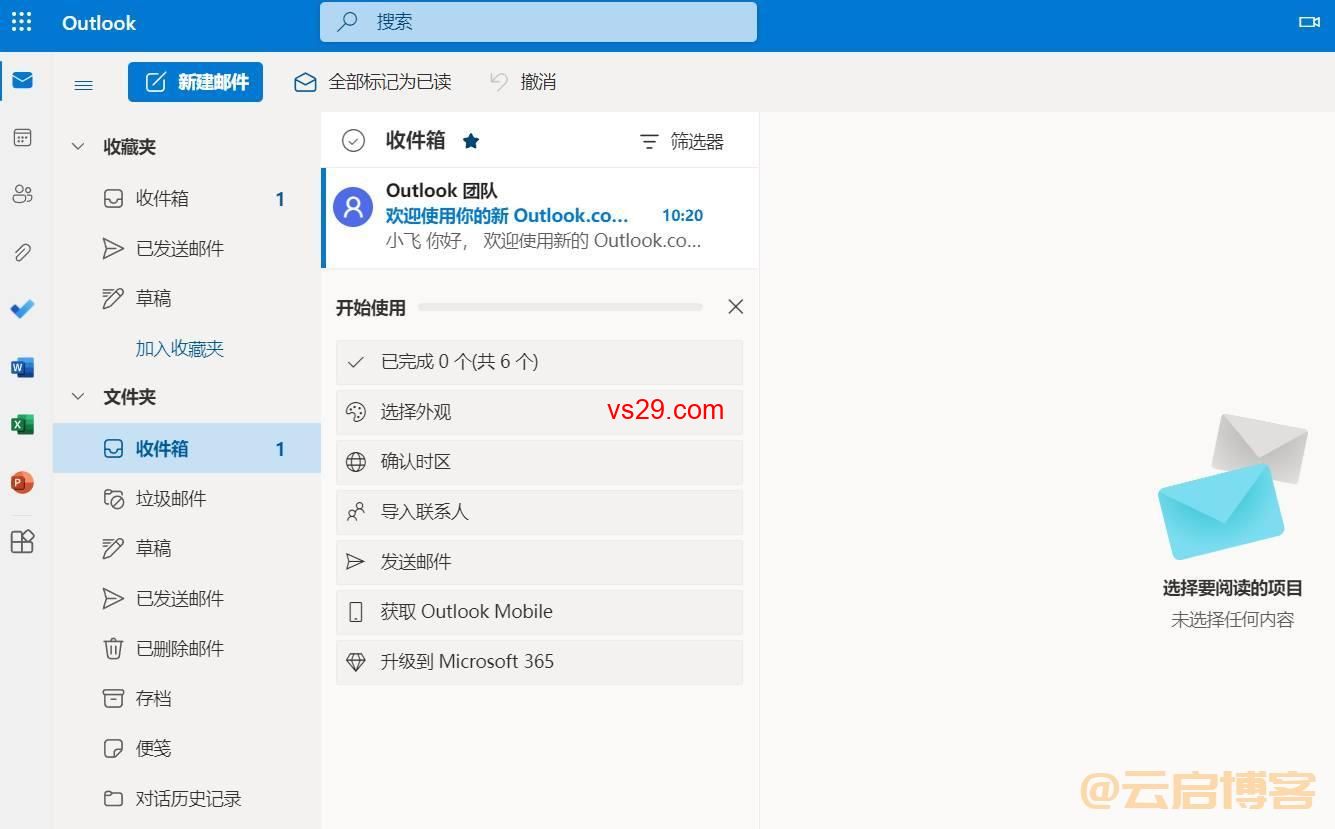The image size is (1335, 829).
Task: Toggle the select-all circle checkbox
Action: click(353, 141)
